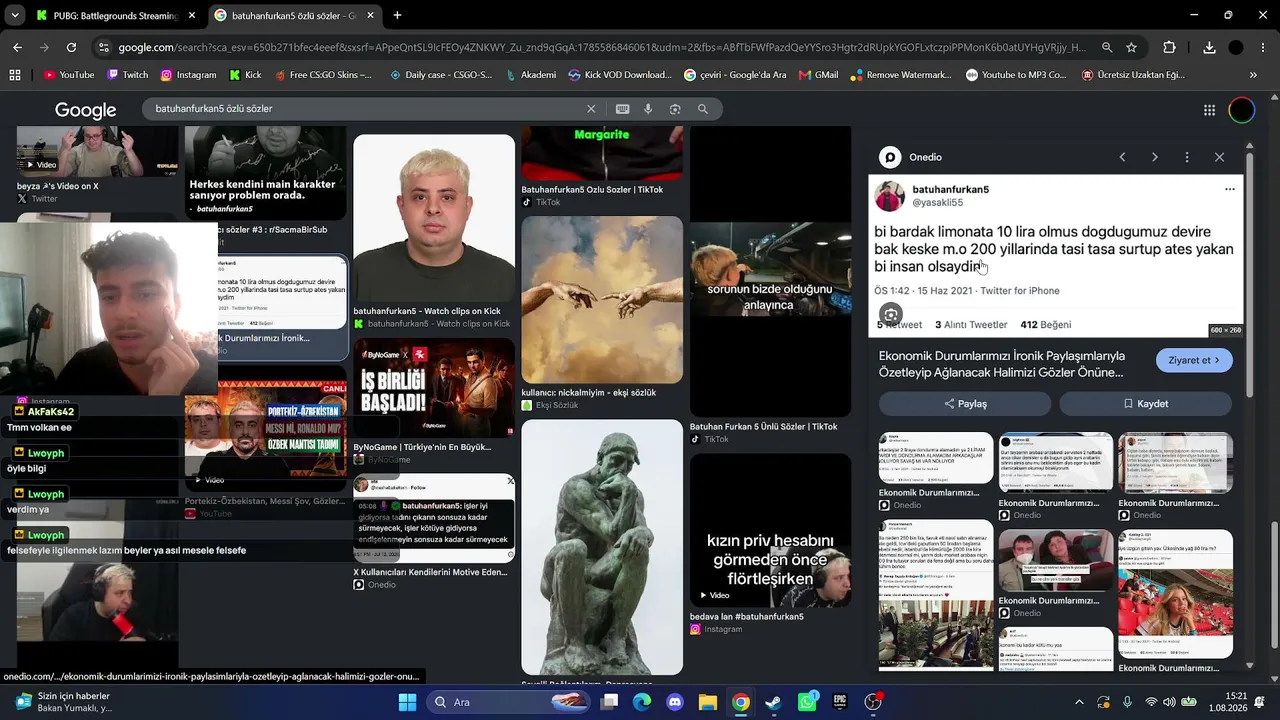The height and width of the screenshot is (720, 1280).
Task: Open the on-screen keyboard input tool
Action: coord(622,109)
